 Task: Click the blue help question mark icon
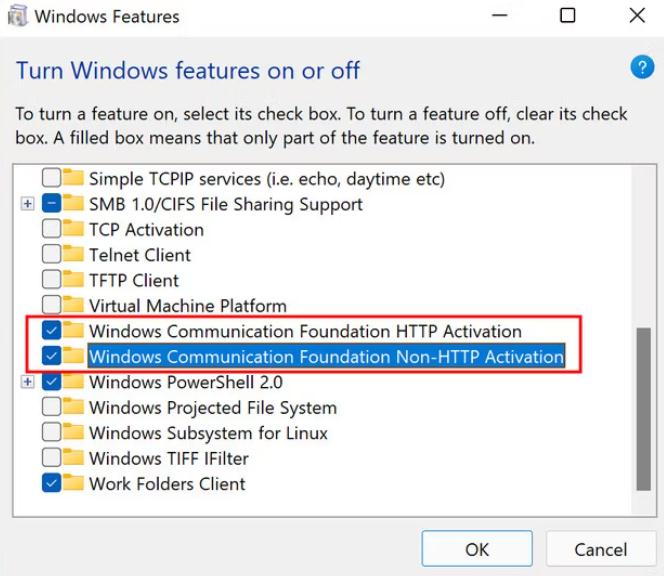(641, 68)
